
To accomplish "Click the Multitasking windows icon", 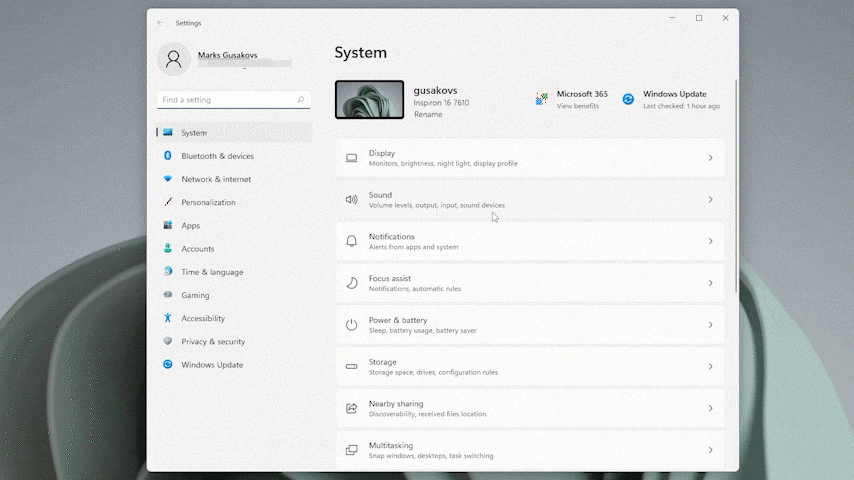I will pyautogui.click(x=352, y=450).
